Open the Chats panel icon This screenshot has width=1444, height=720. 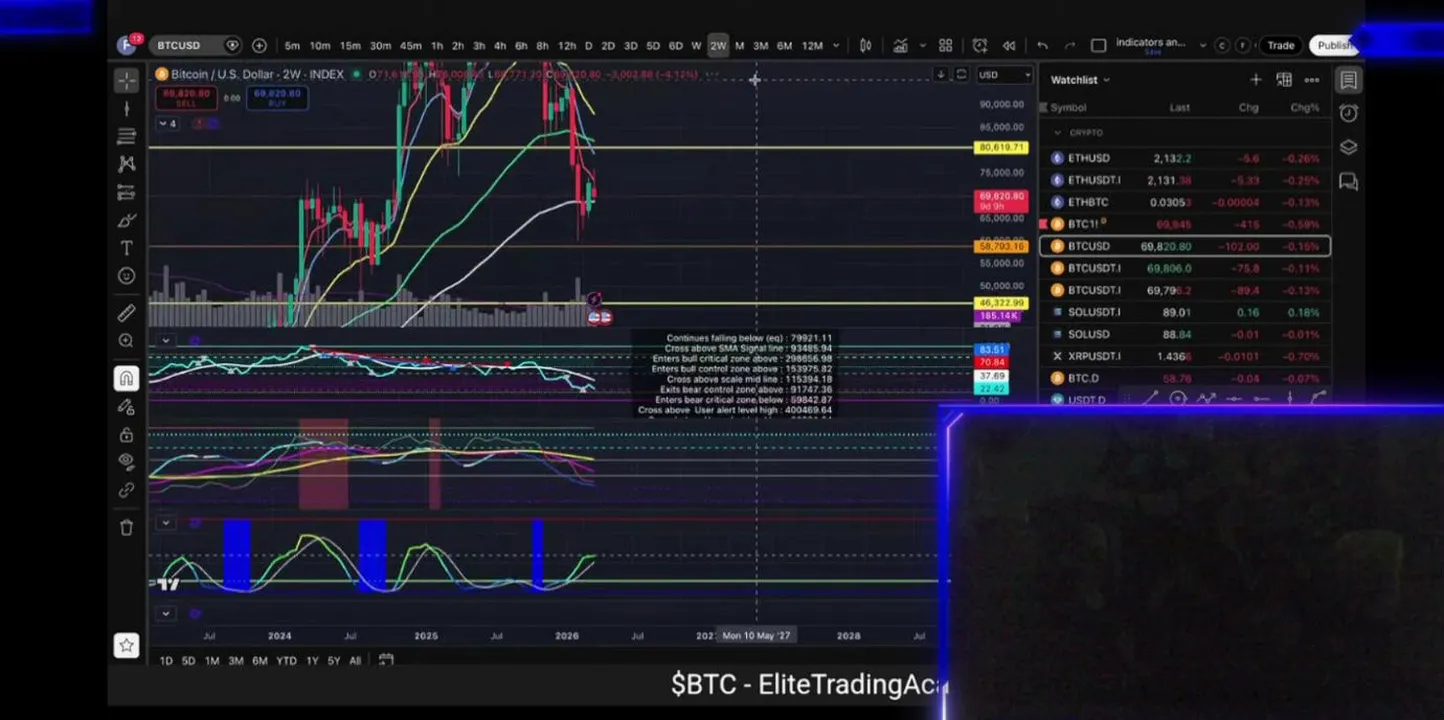(x=1348, y=181)
